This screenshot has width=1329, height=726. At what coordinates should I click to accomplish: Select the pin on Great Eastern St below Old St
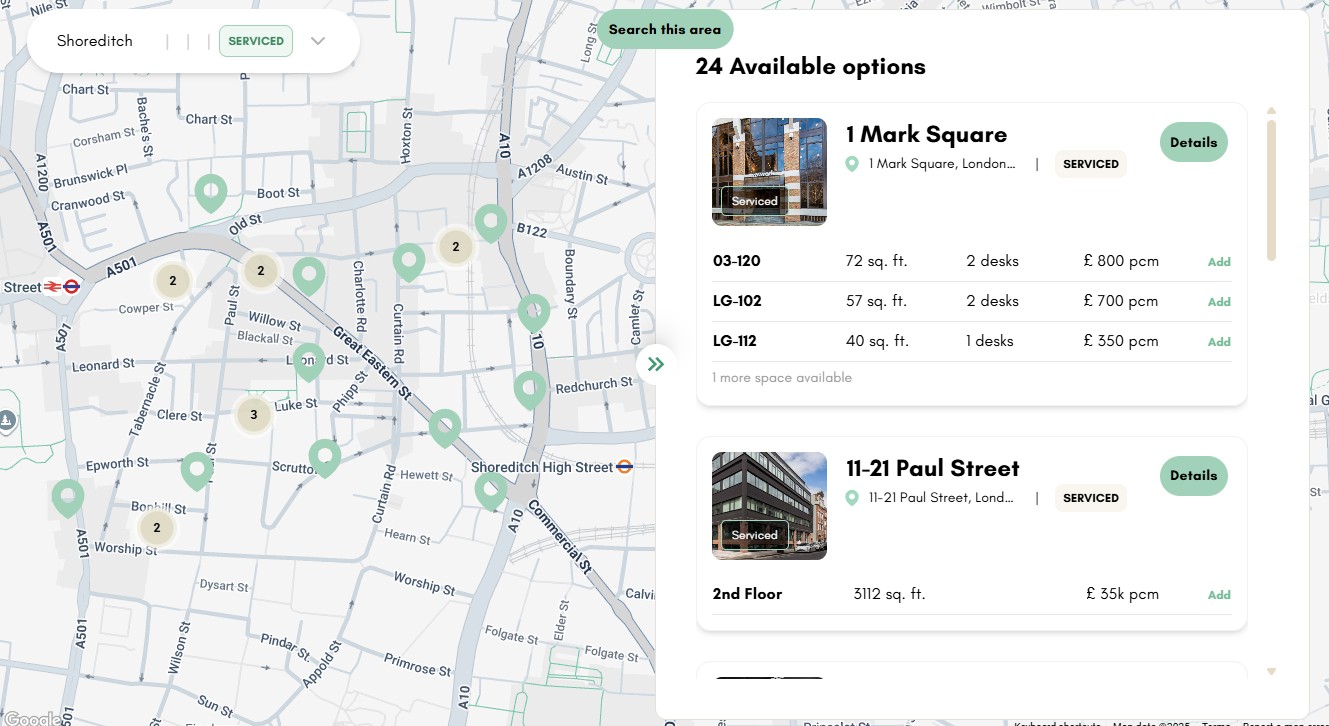(309, 276)
